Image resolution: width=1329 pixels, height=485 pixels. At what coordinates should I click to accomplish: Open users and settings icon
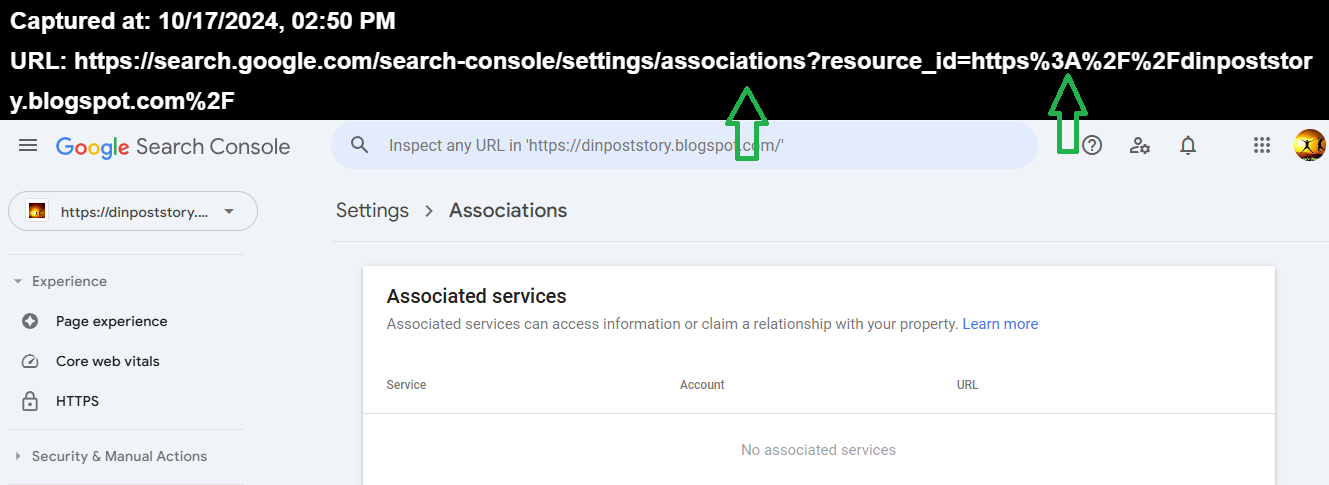[1139, 146]
